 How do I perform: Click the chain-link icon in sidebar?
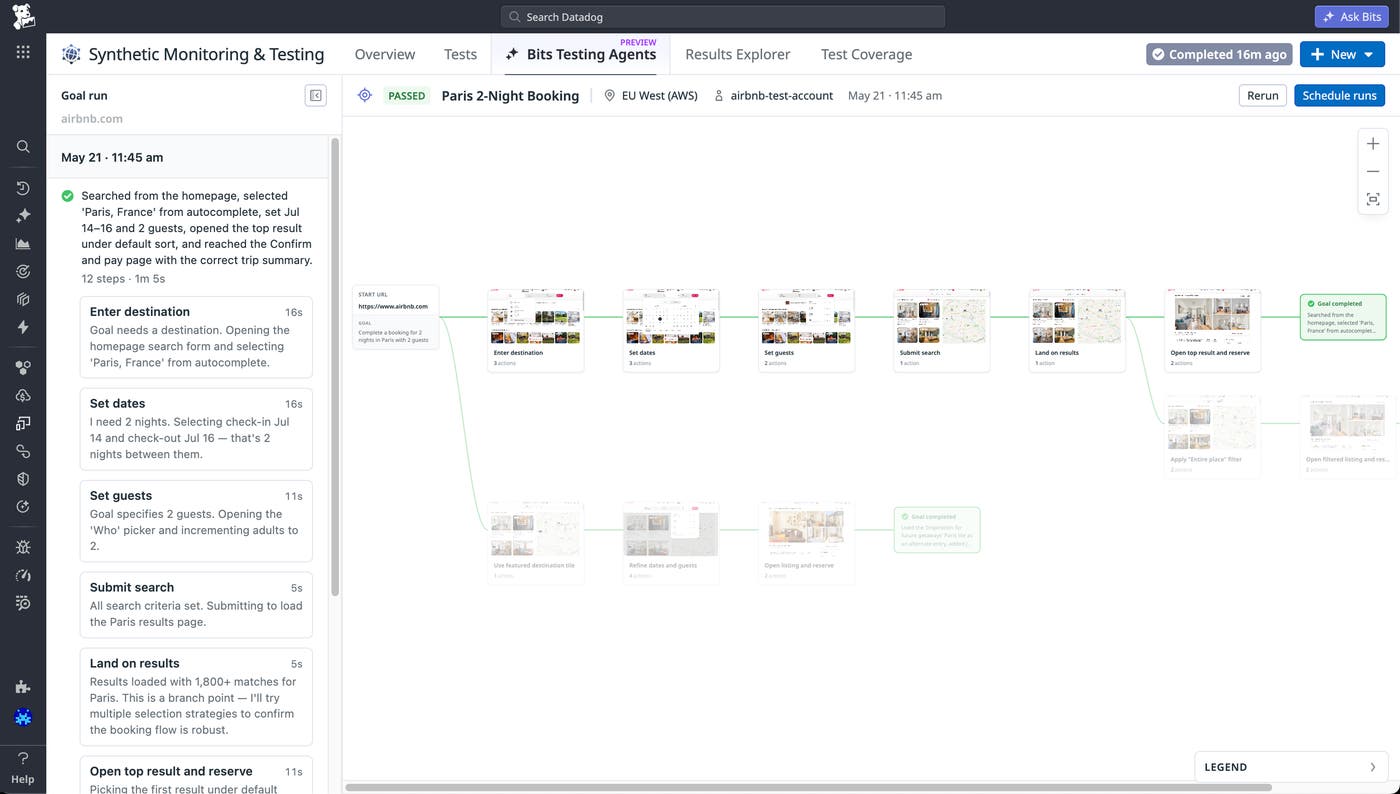pos(23,452)
